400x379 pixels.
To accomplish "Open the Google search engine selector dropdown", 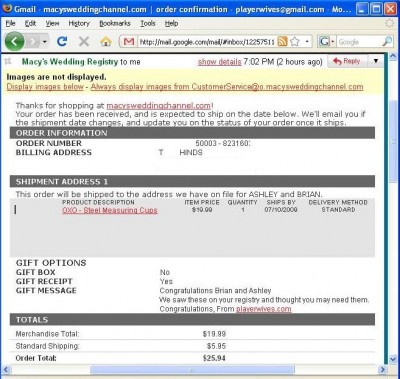I will (x=327, y=42).
